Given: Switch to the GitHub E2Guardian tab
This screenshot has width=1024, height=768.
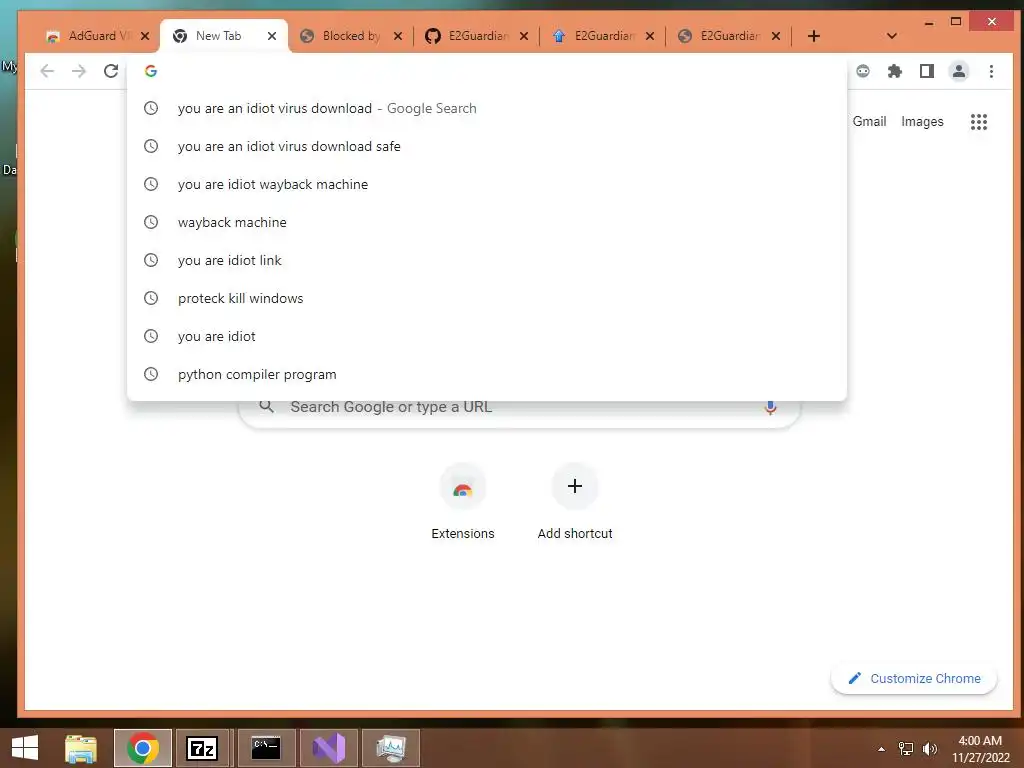Looking at the screenshot, I should click(x=477, y=36).
